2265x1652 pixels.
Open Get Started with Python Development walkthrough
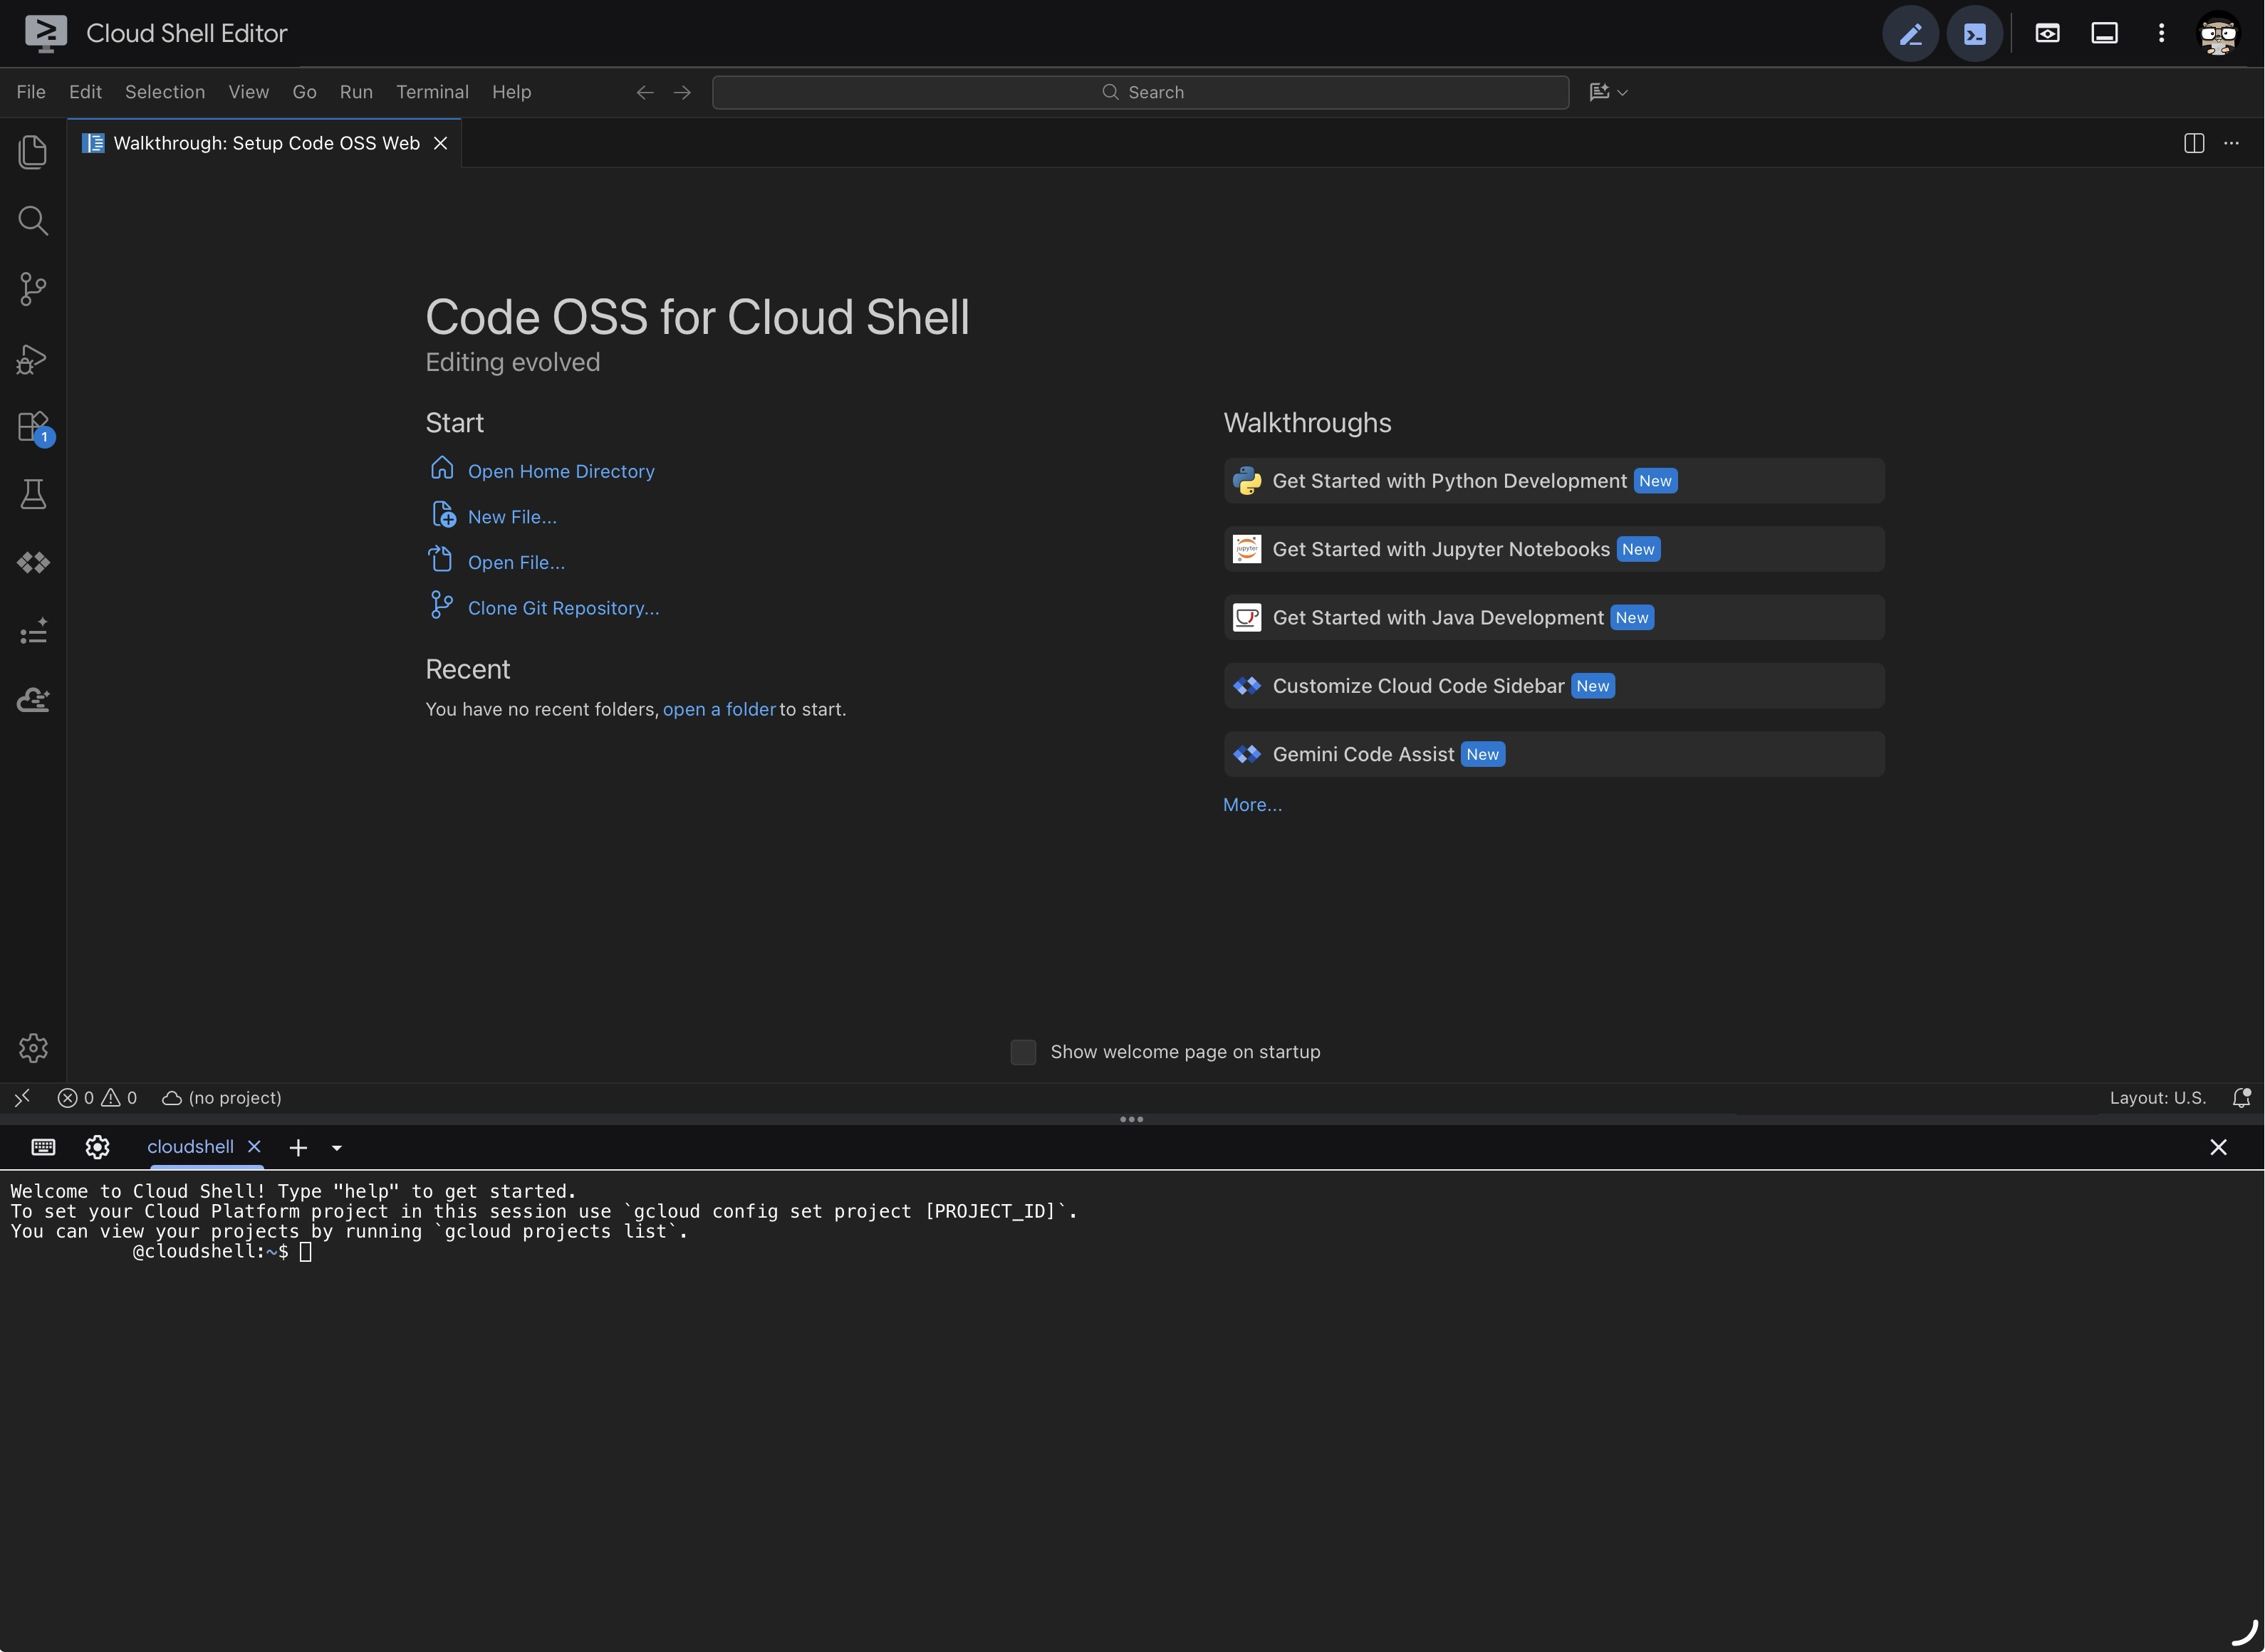[x=1554, y=481]
